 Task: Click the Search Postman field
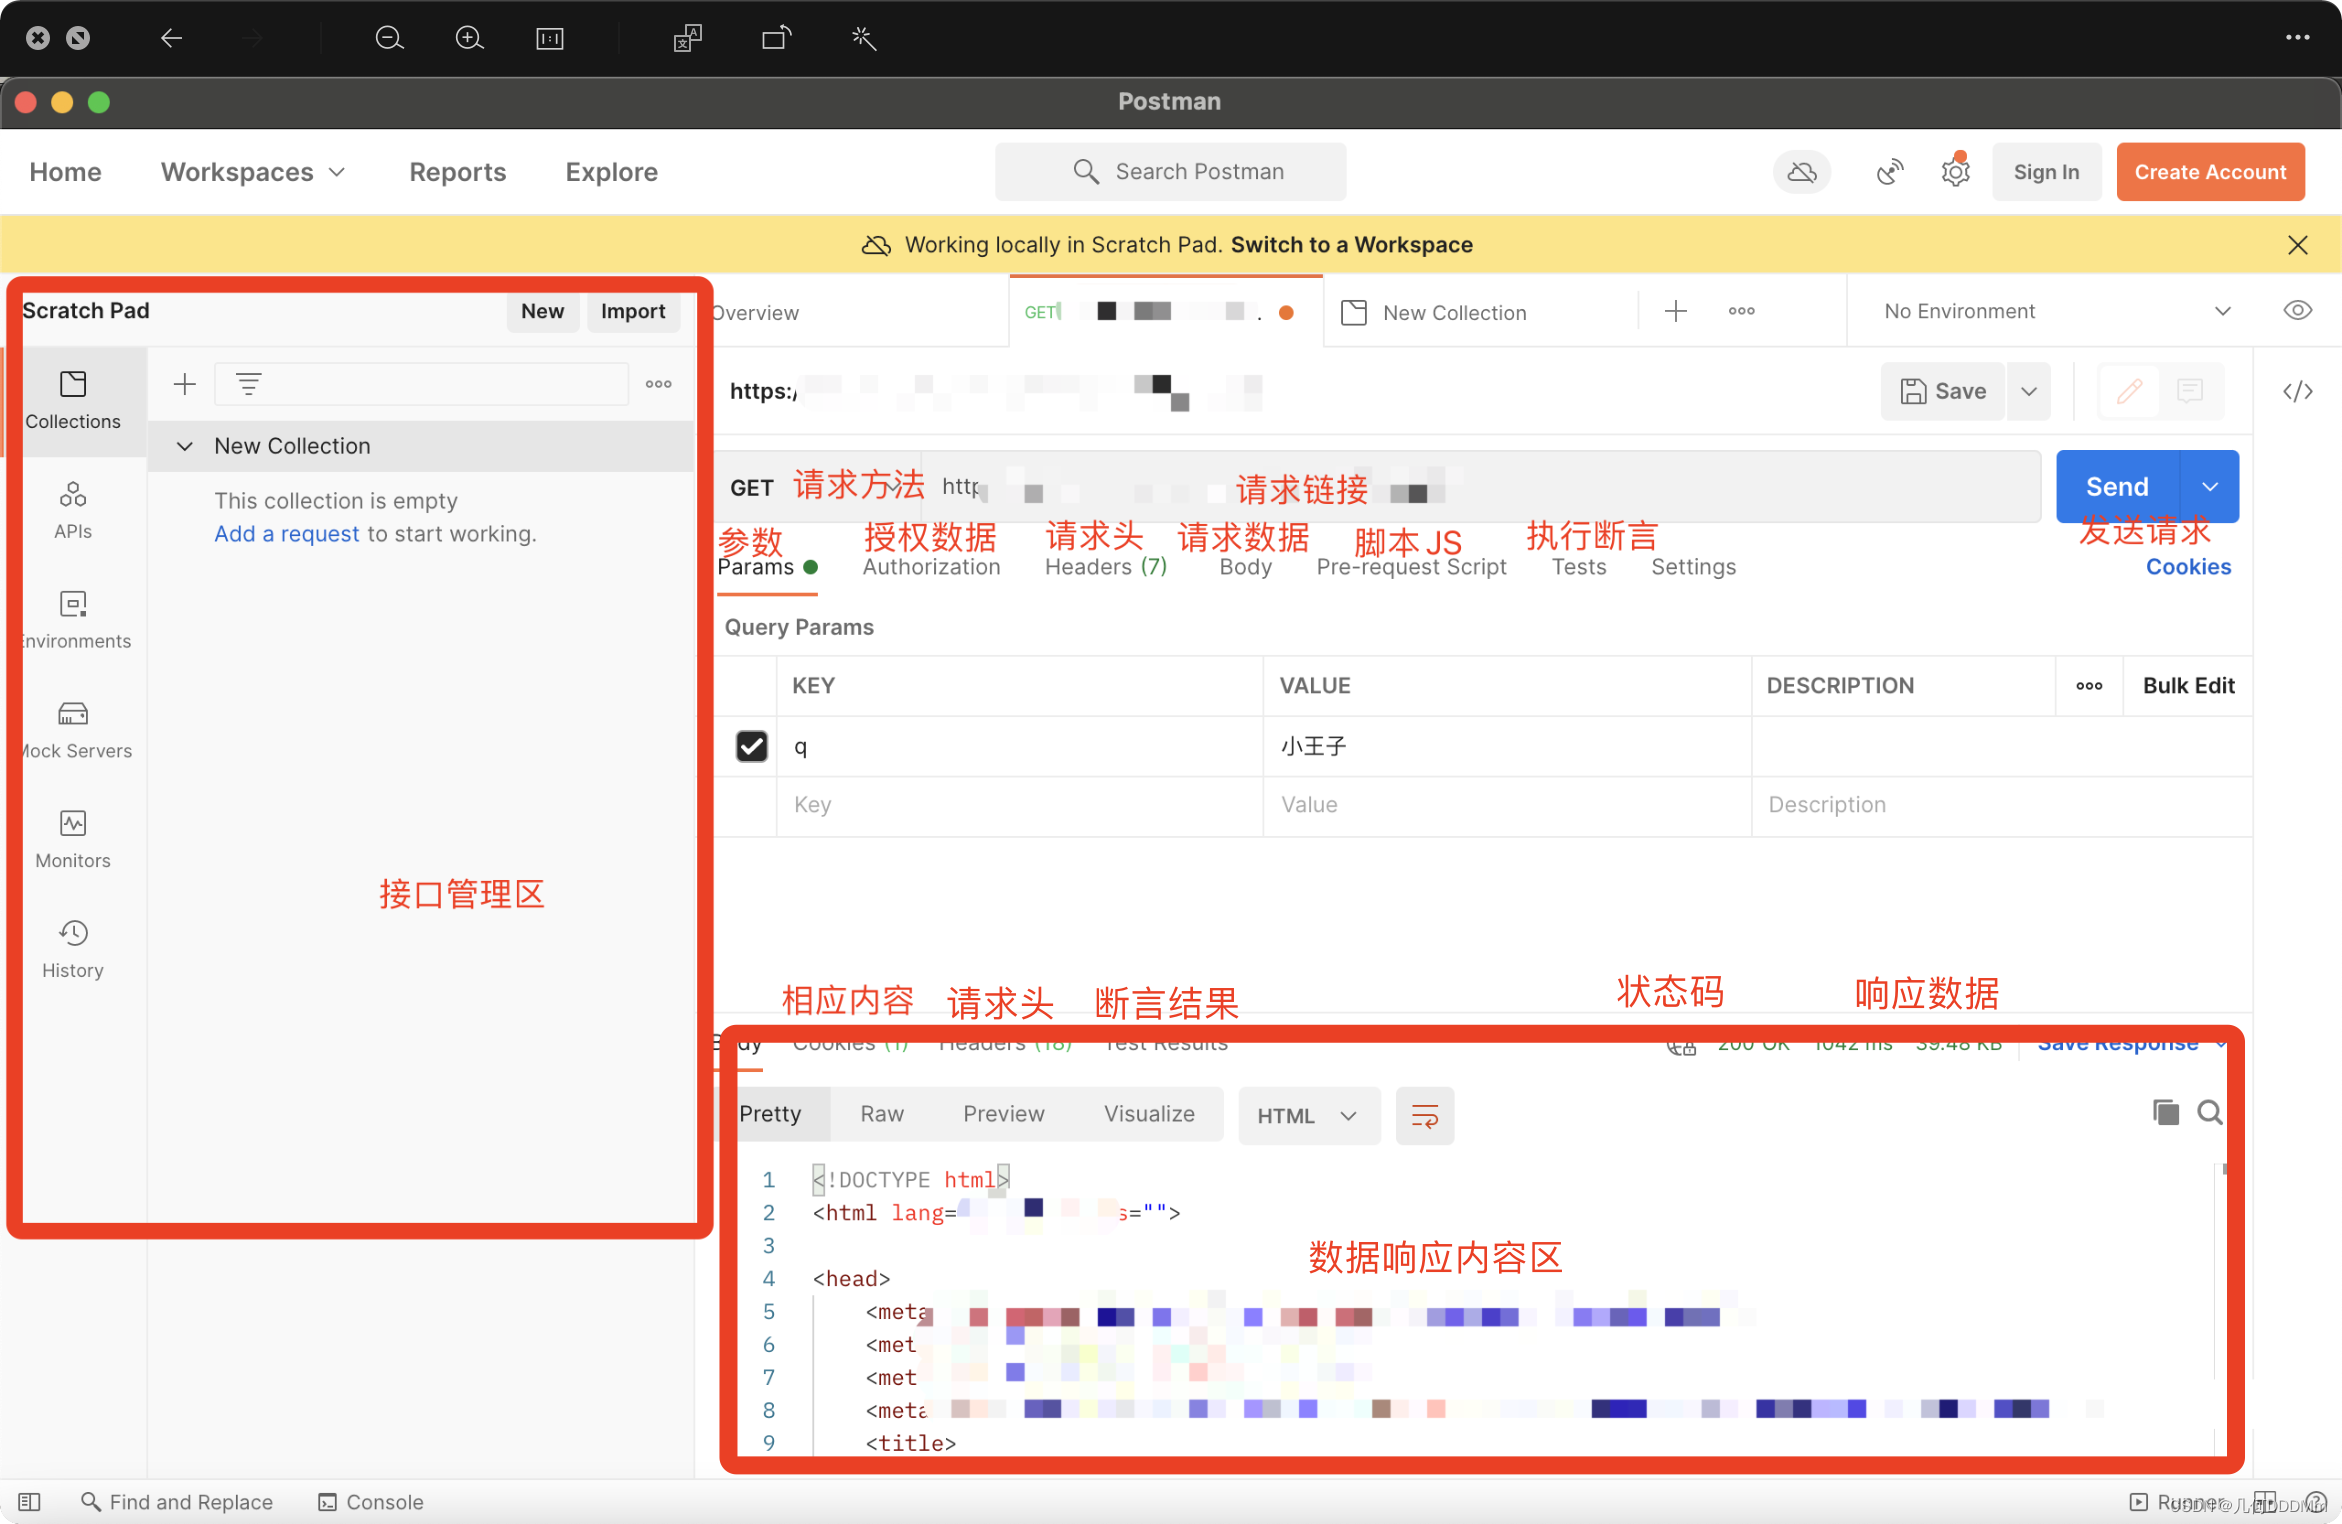pos(1170,172)
